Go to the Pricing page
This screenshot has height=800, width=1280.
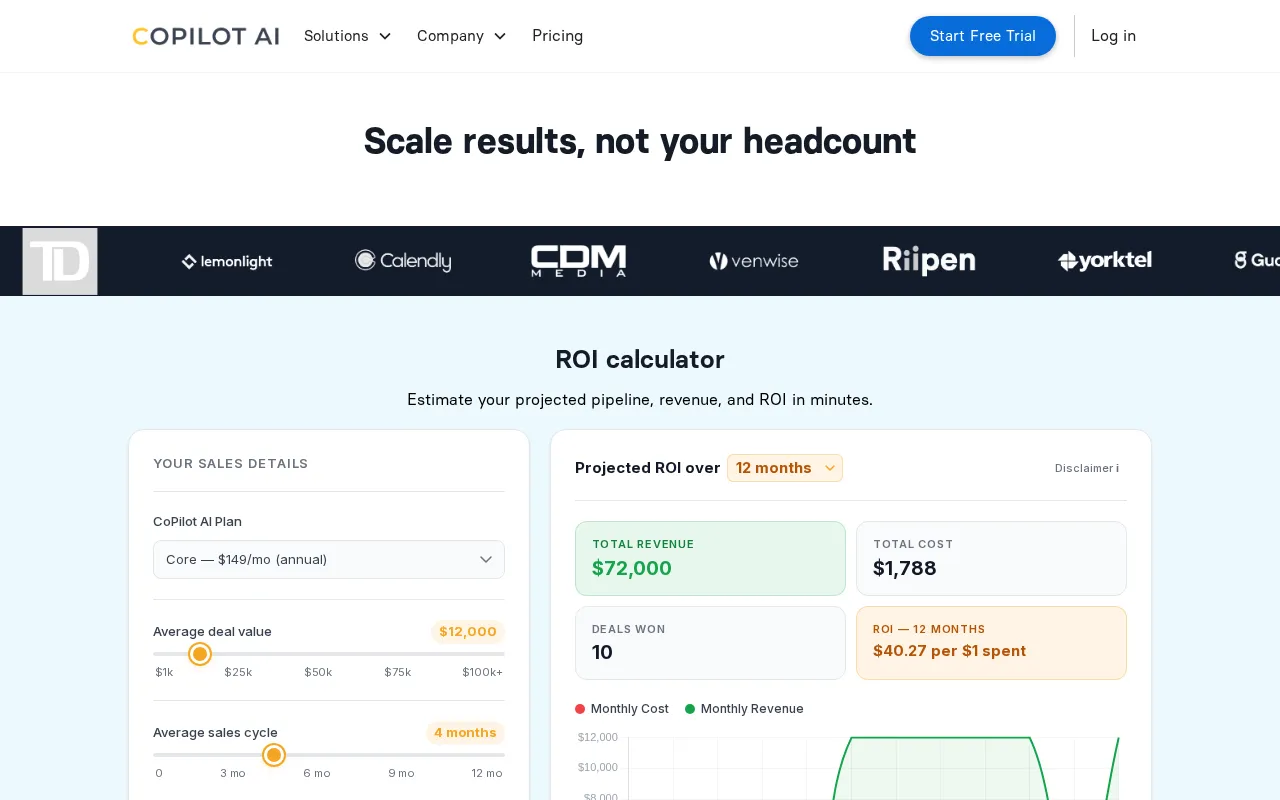click(557, 36)
